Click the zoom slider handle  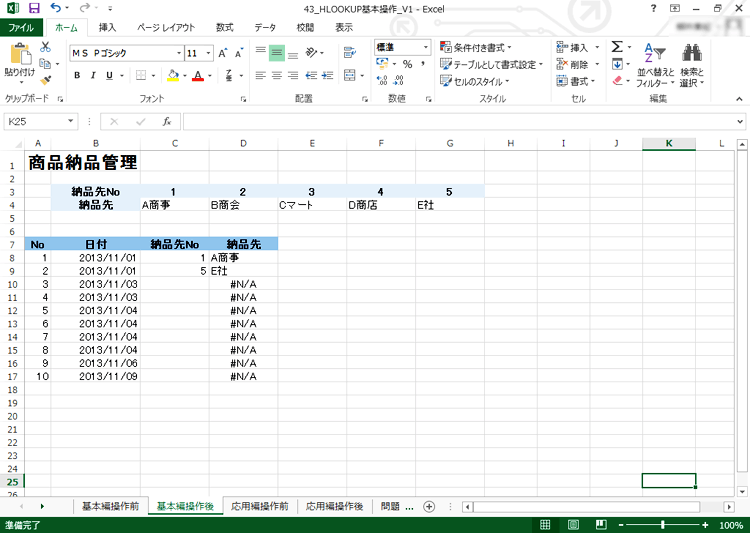662,525
